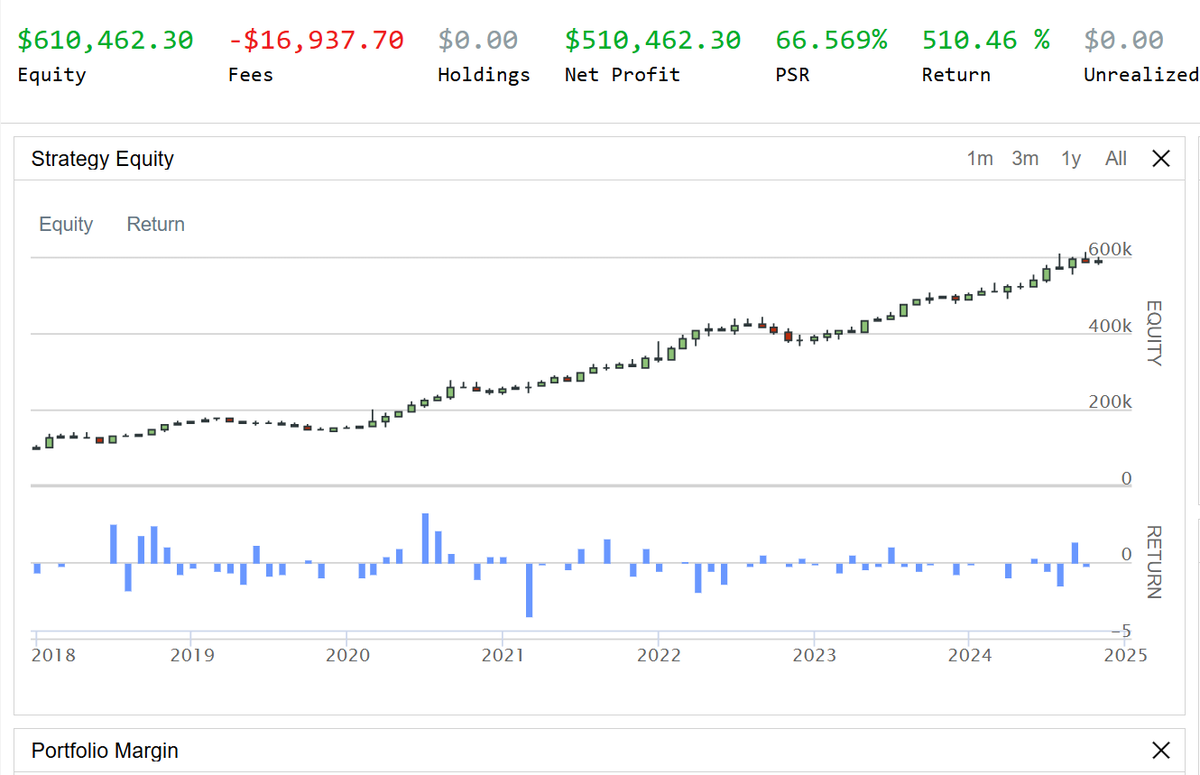Click the Unrealized statistic label
The image size is (1200, 775).
1141,75
